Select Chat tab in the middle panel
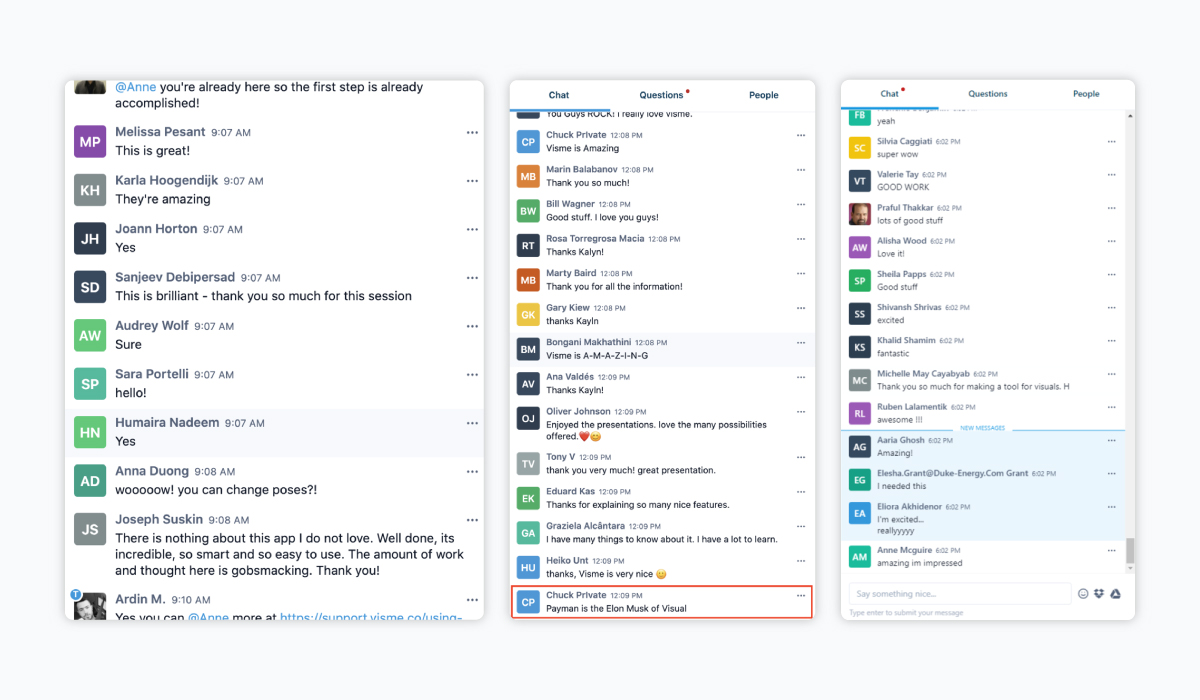The image size is (1200, 700). 559,95
